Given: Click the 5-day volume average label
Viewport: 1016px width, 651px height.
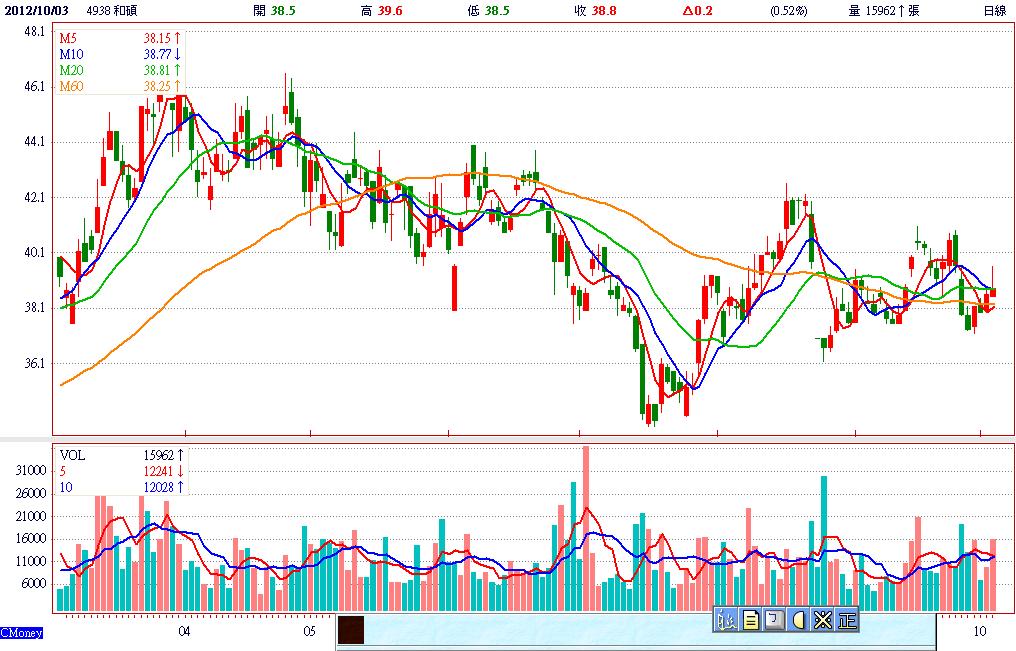Looking at the screenshot, I should point(64,471).
